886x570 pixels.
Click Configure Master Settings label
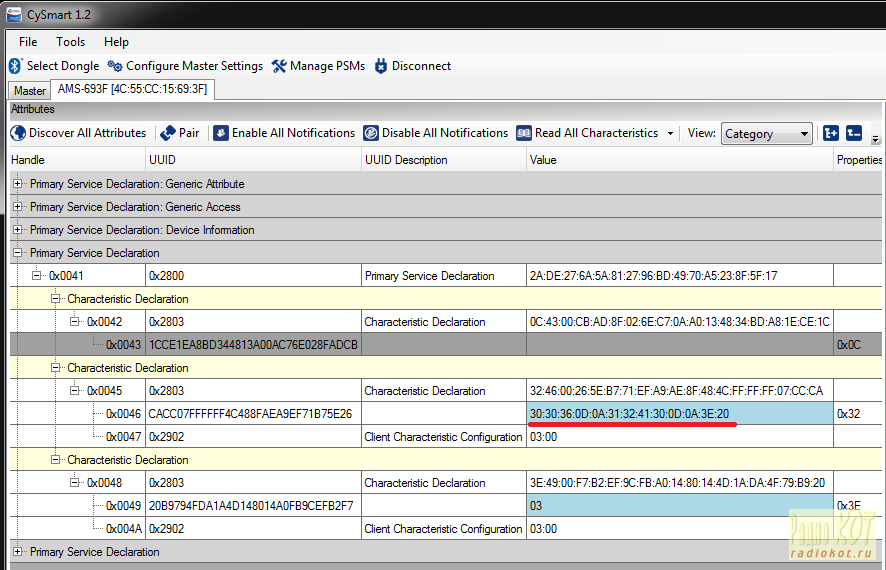click(x=194, y=66)
